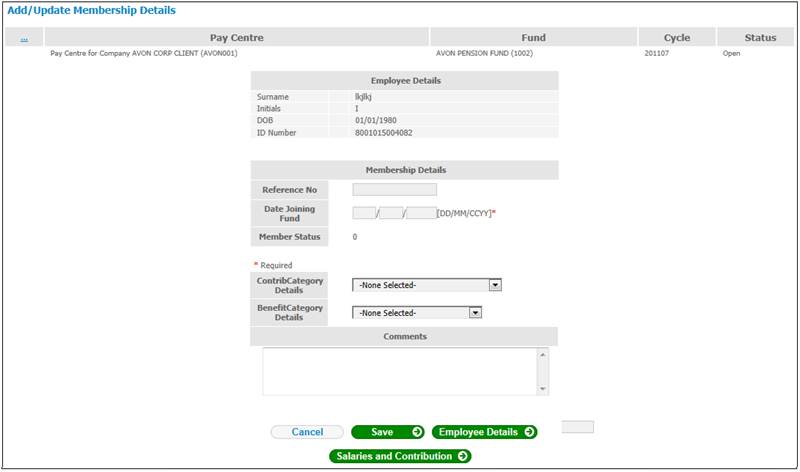Click the year field of Date Joining Fund
Screen dimensions: 800x472
[421, 213]
